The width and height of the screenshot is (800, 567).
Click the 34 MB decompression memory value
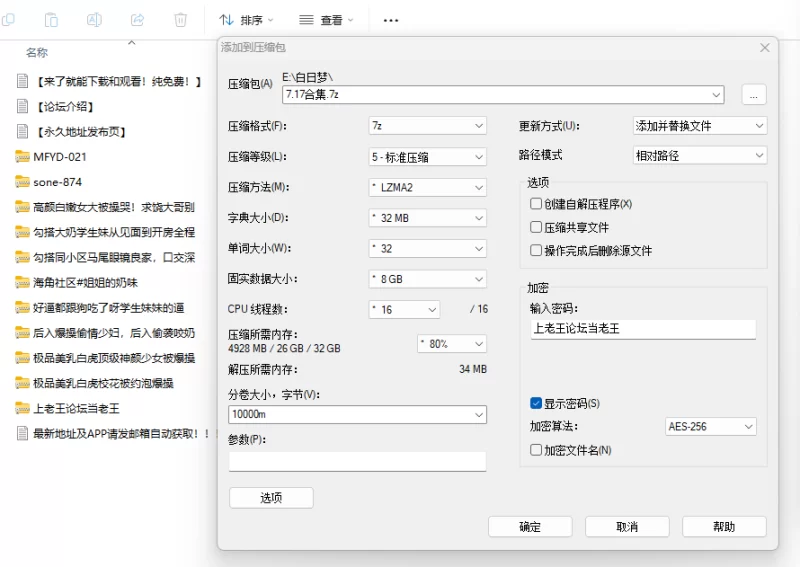click(473, 369)
